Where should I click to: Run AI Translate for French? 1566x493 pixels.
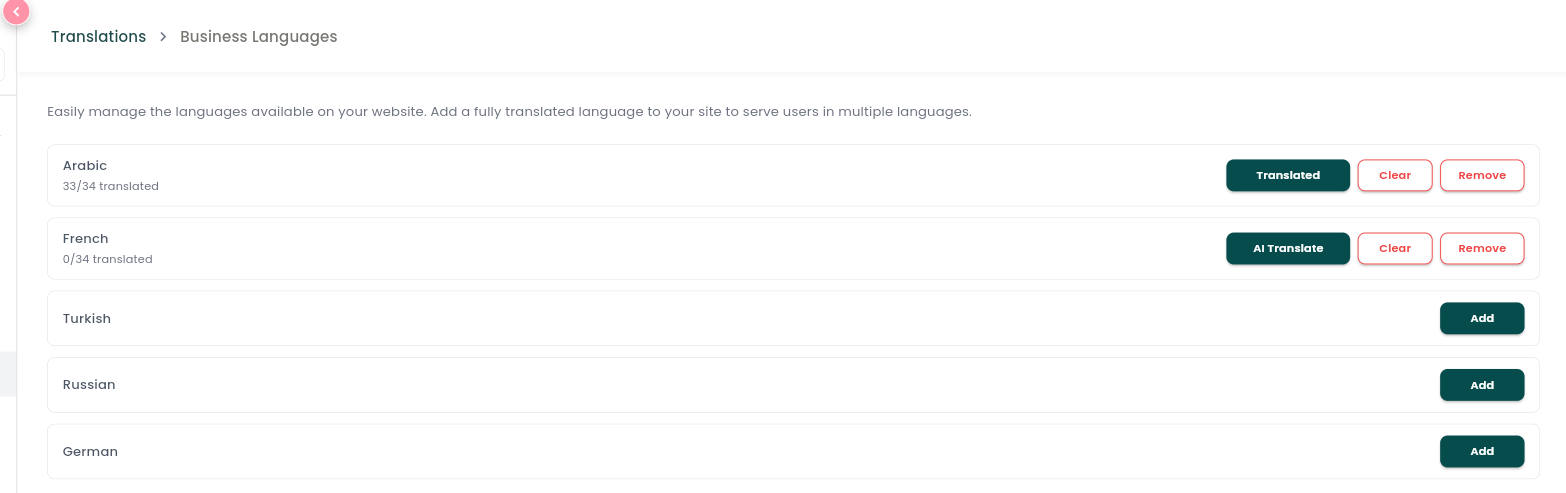tap(1288, 248)
